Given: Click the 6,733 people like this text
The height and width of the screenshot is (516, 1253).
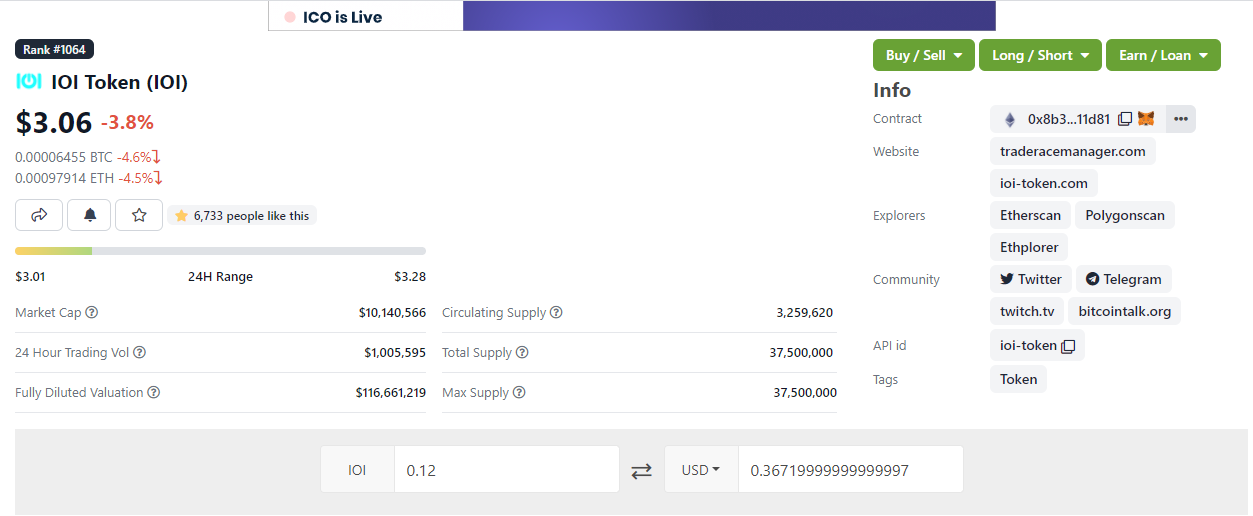Looking at the screenshot, I should 251,216.
